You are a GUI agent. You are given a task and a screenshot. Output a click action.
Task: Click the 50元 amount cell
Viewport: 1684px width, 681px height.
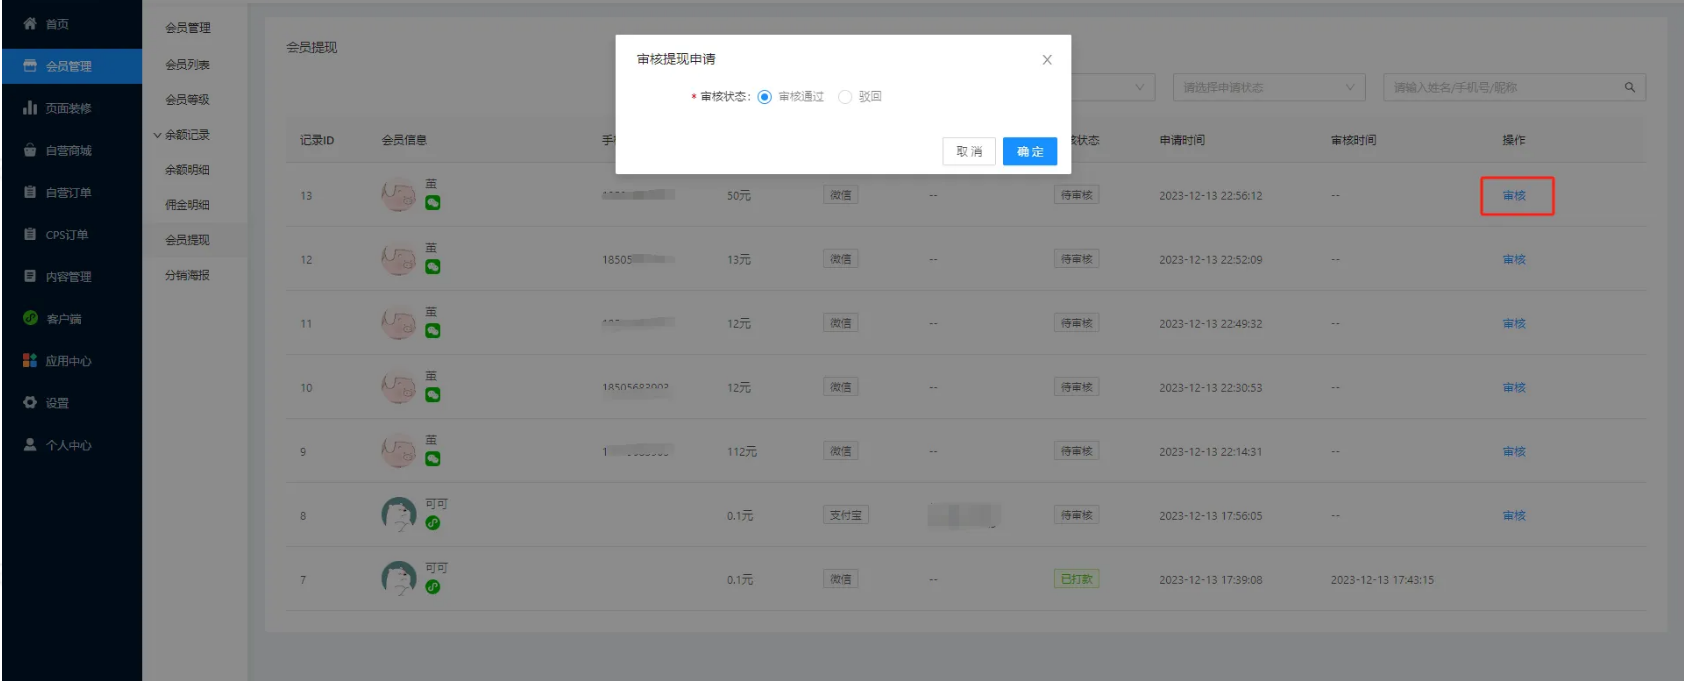(x=739, y=196)
